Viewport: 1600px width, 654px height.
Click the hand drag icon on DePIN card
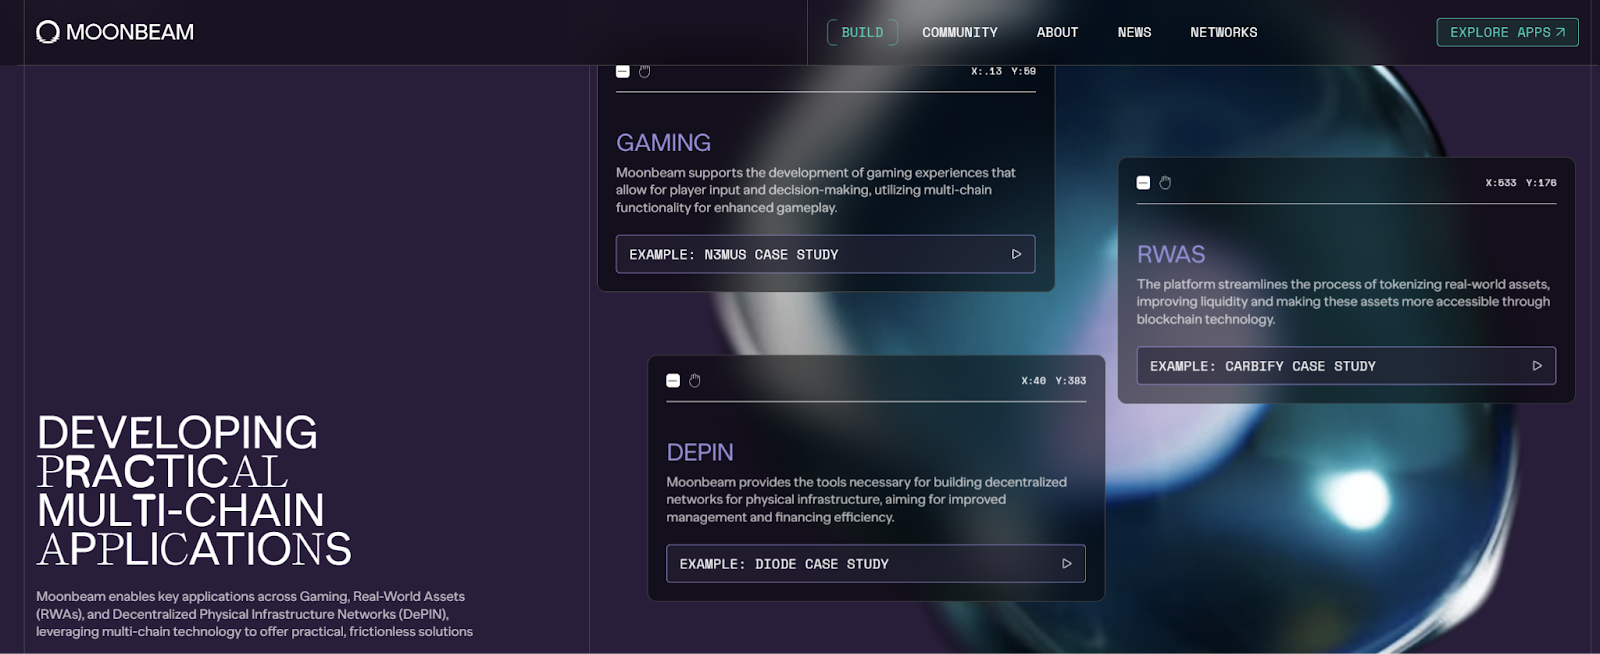(x=695, y=381)
